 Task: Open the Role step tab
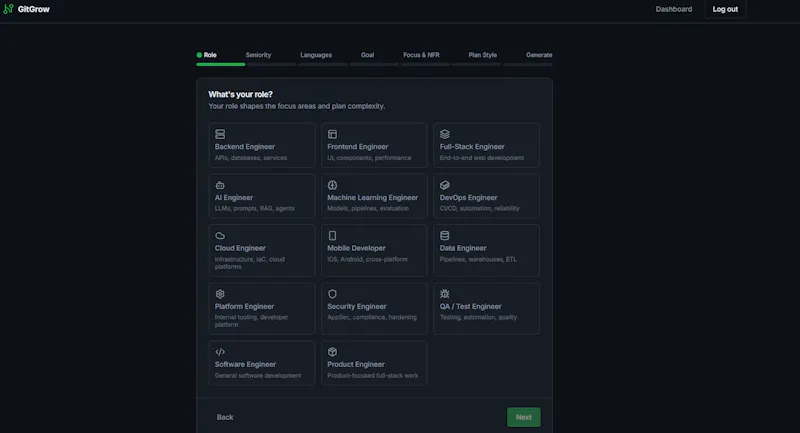click(210, 55)
